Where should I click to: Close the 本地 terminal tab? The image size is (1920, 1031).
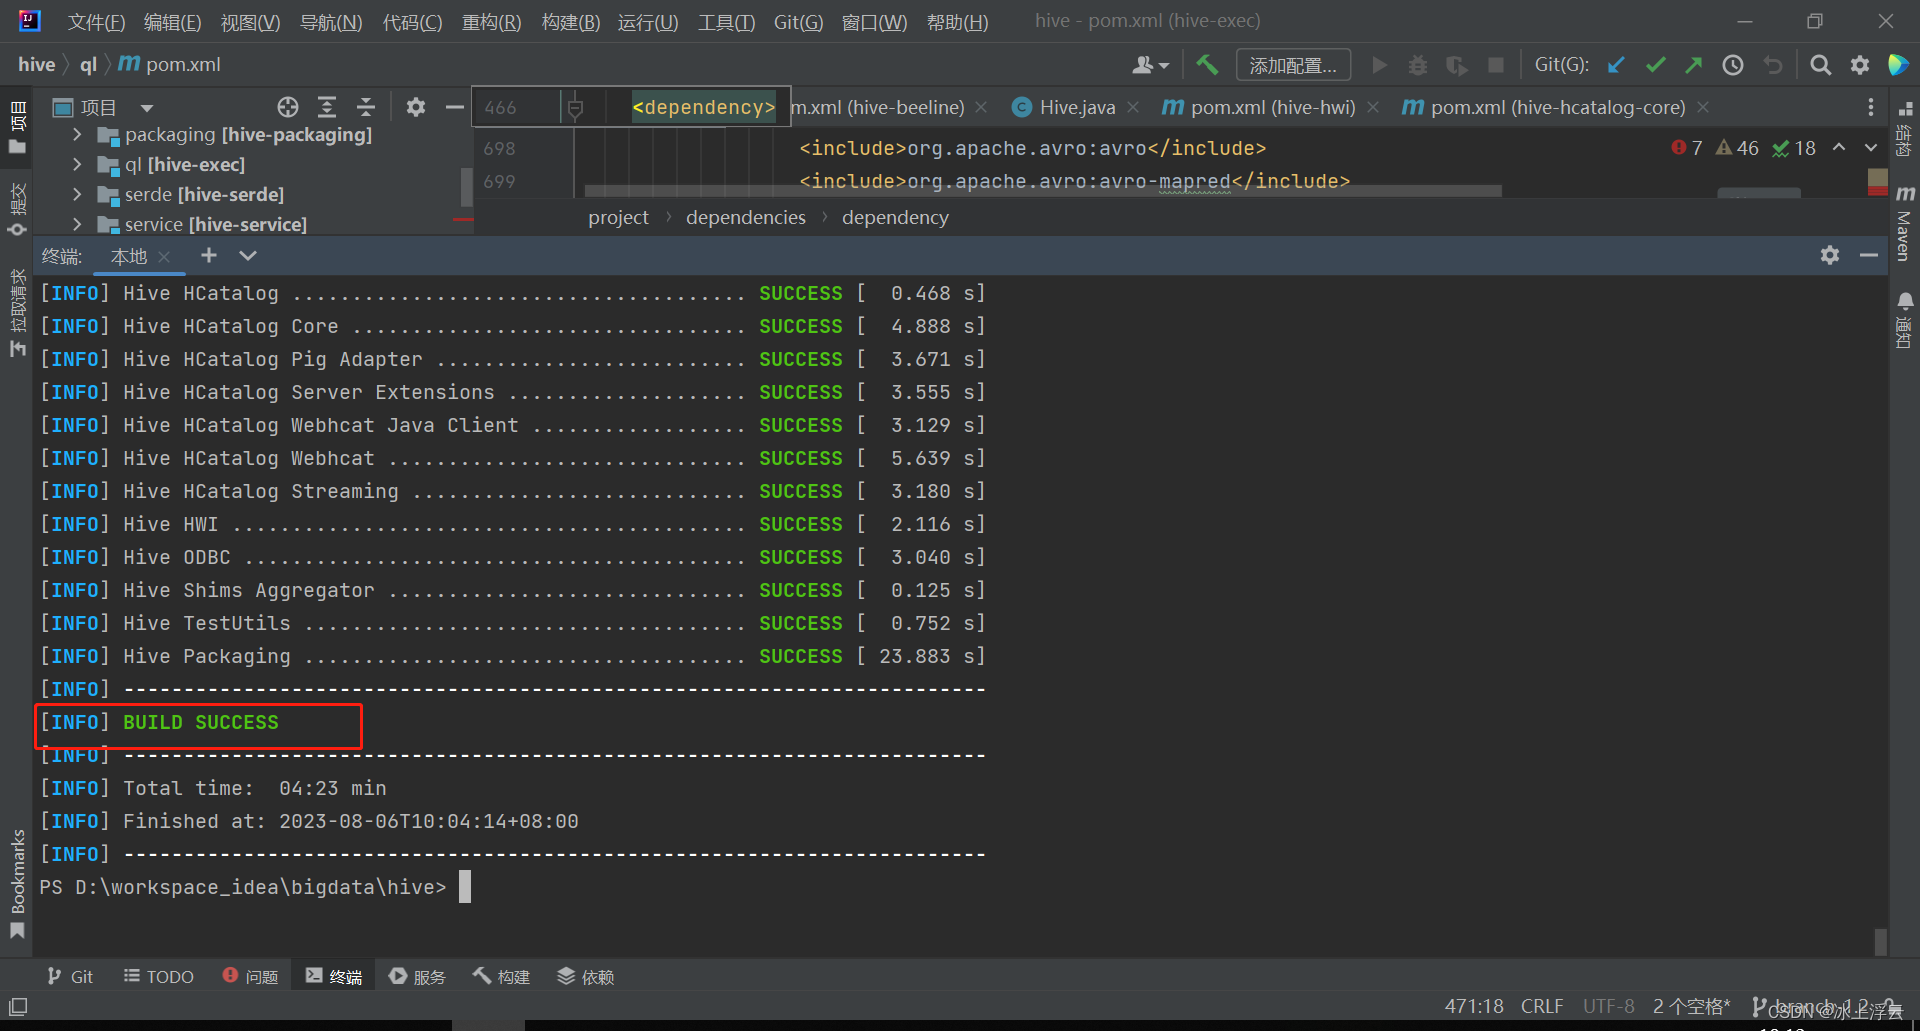(165, 257)
